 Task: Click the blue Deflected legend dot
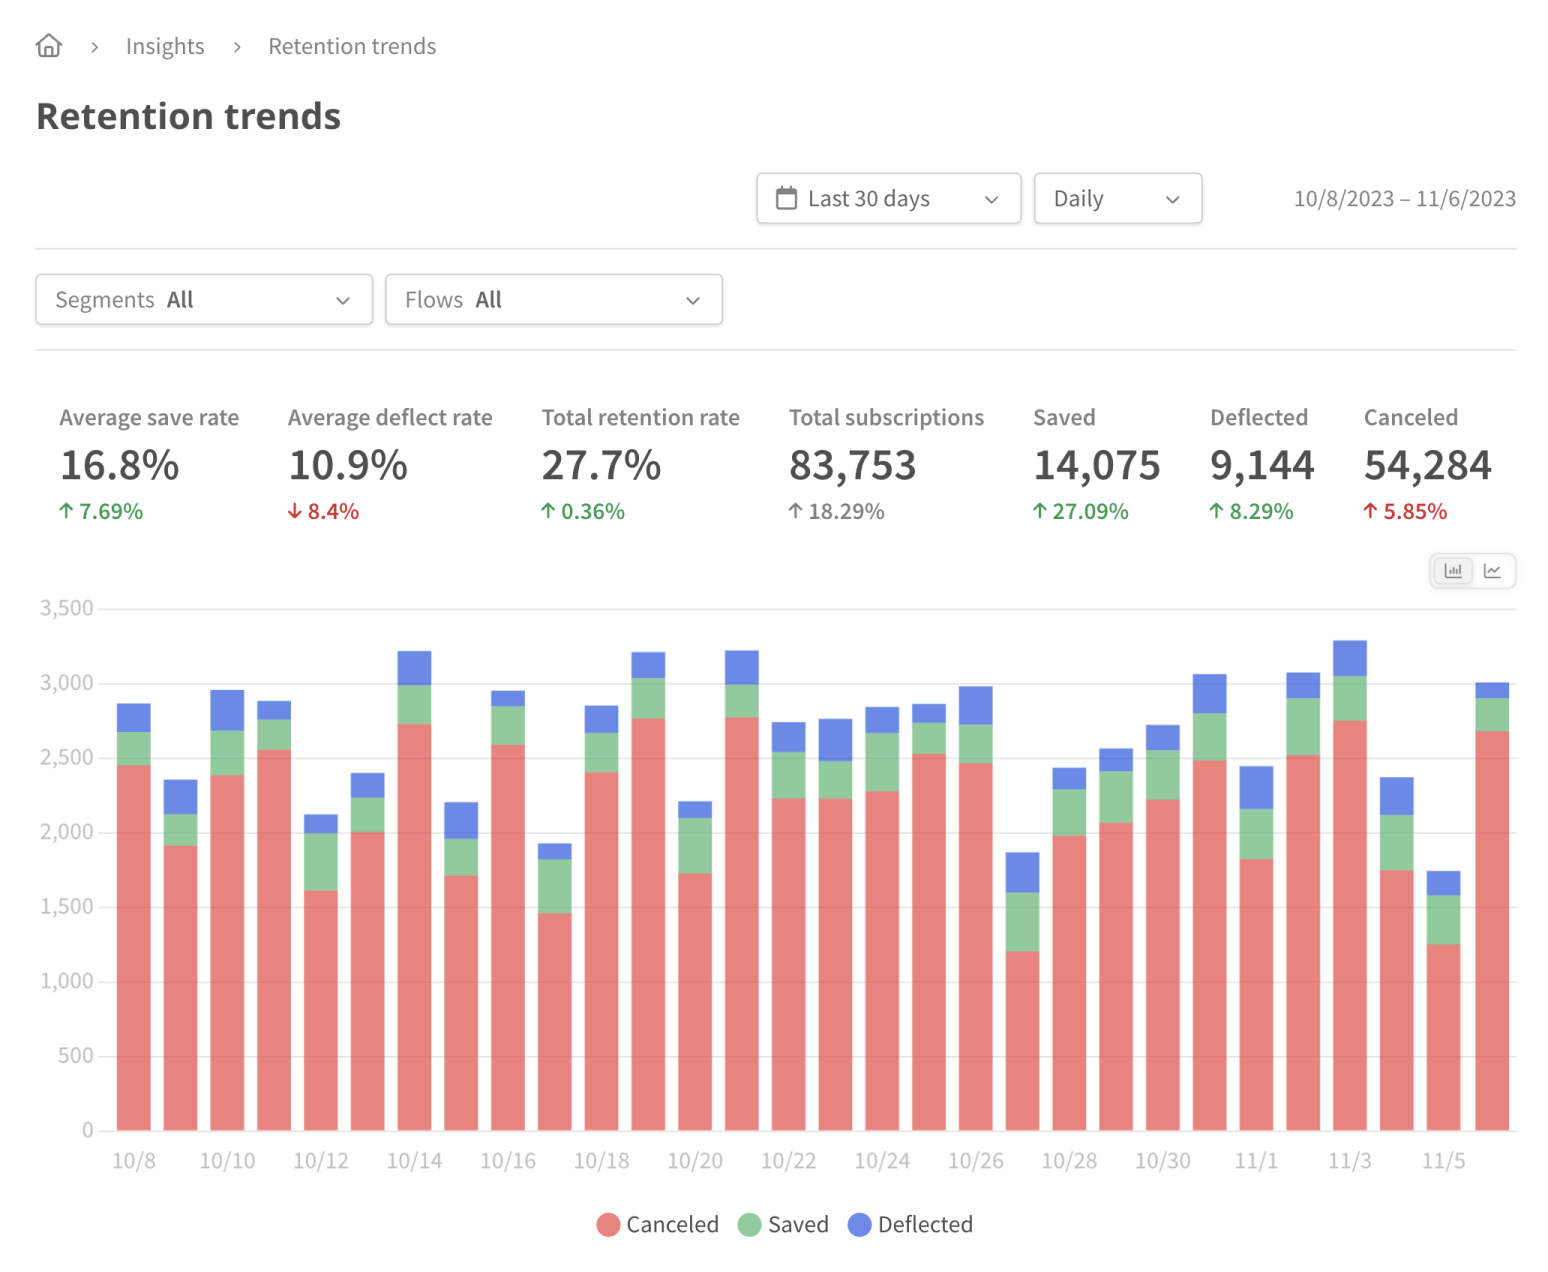(858, 1224)
